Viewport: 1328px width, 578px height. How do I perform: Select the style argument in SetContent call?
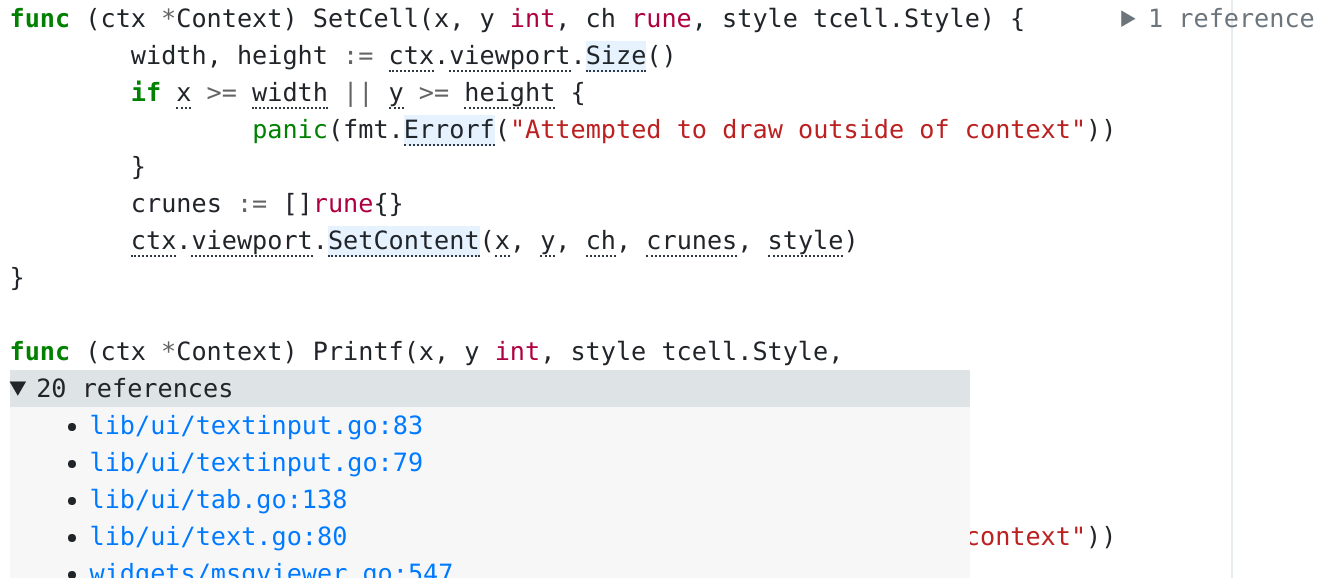click(805, 241)
